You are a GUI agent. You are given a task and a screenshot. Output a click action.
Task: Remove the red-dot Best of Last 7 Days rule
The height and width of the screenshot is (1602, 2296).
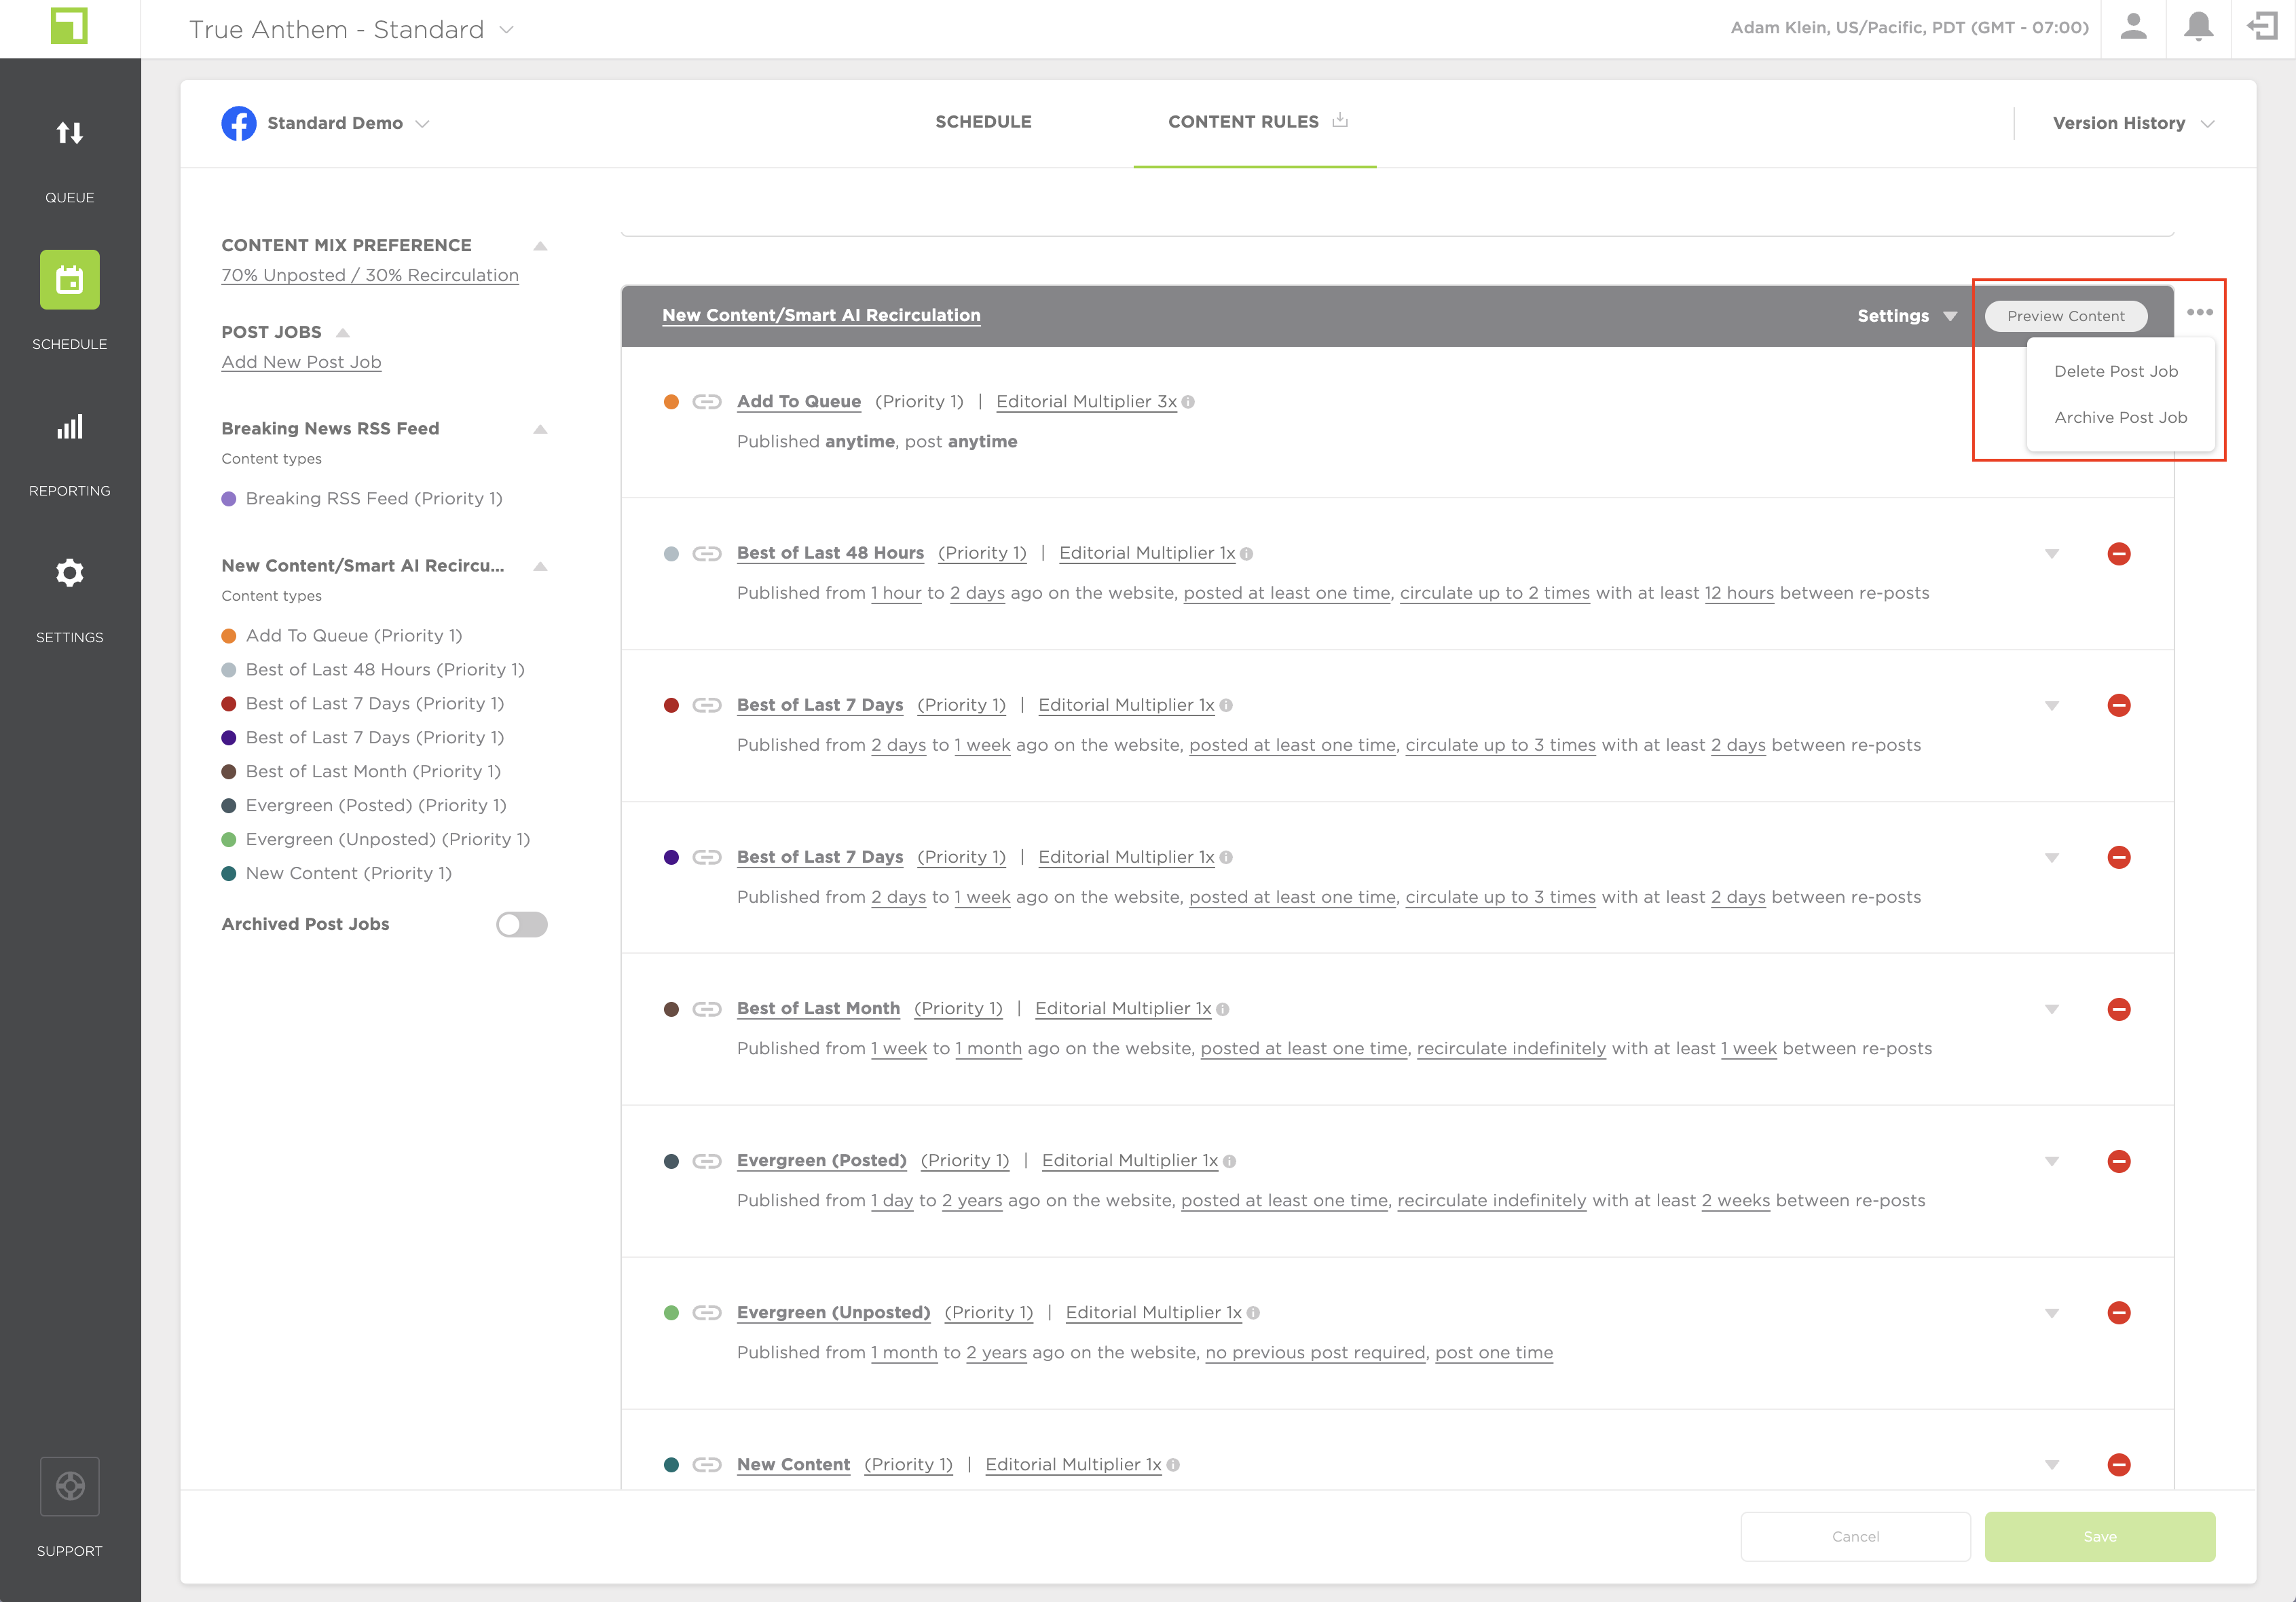pyautogui.click(x=2119, y=706)
